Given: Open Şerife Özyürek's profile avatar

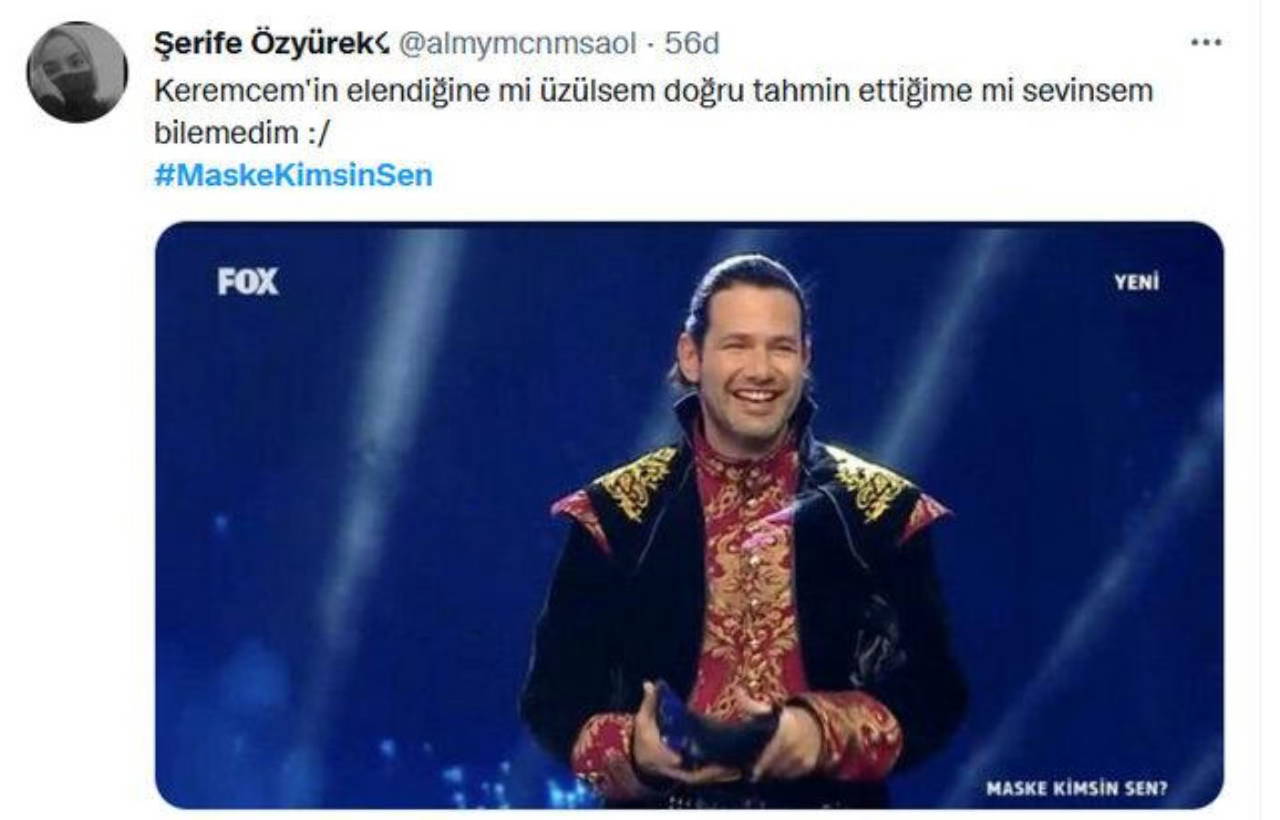Looking at the screenshot, I should click(77, 72).
